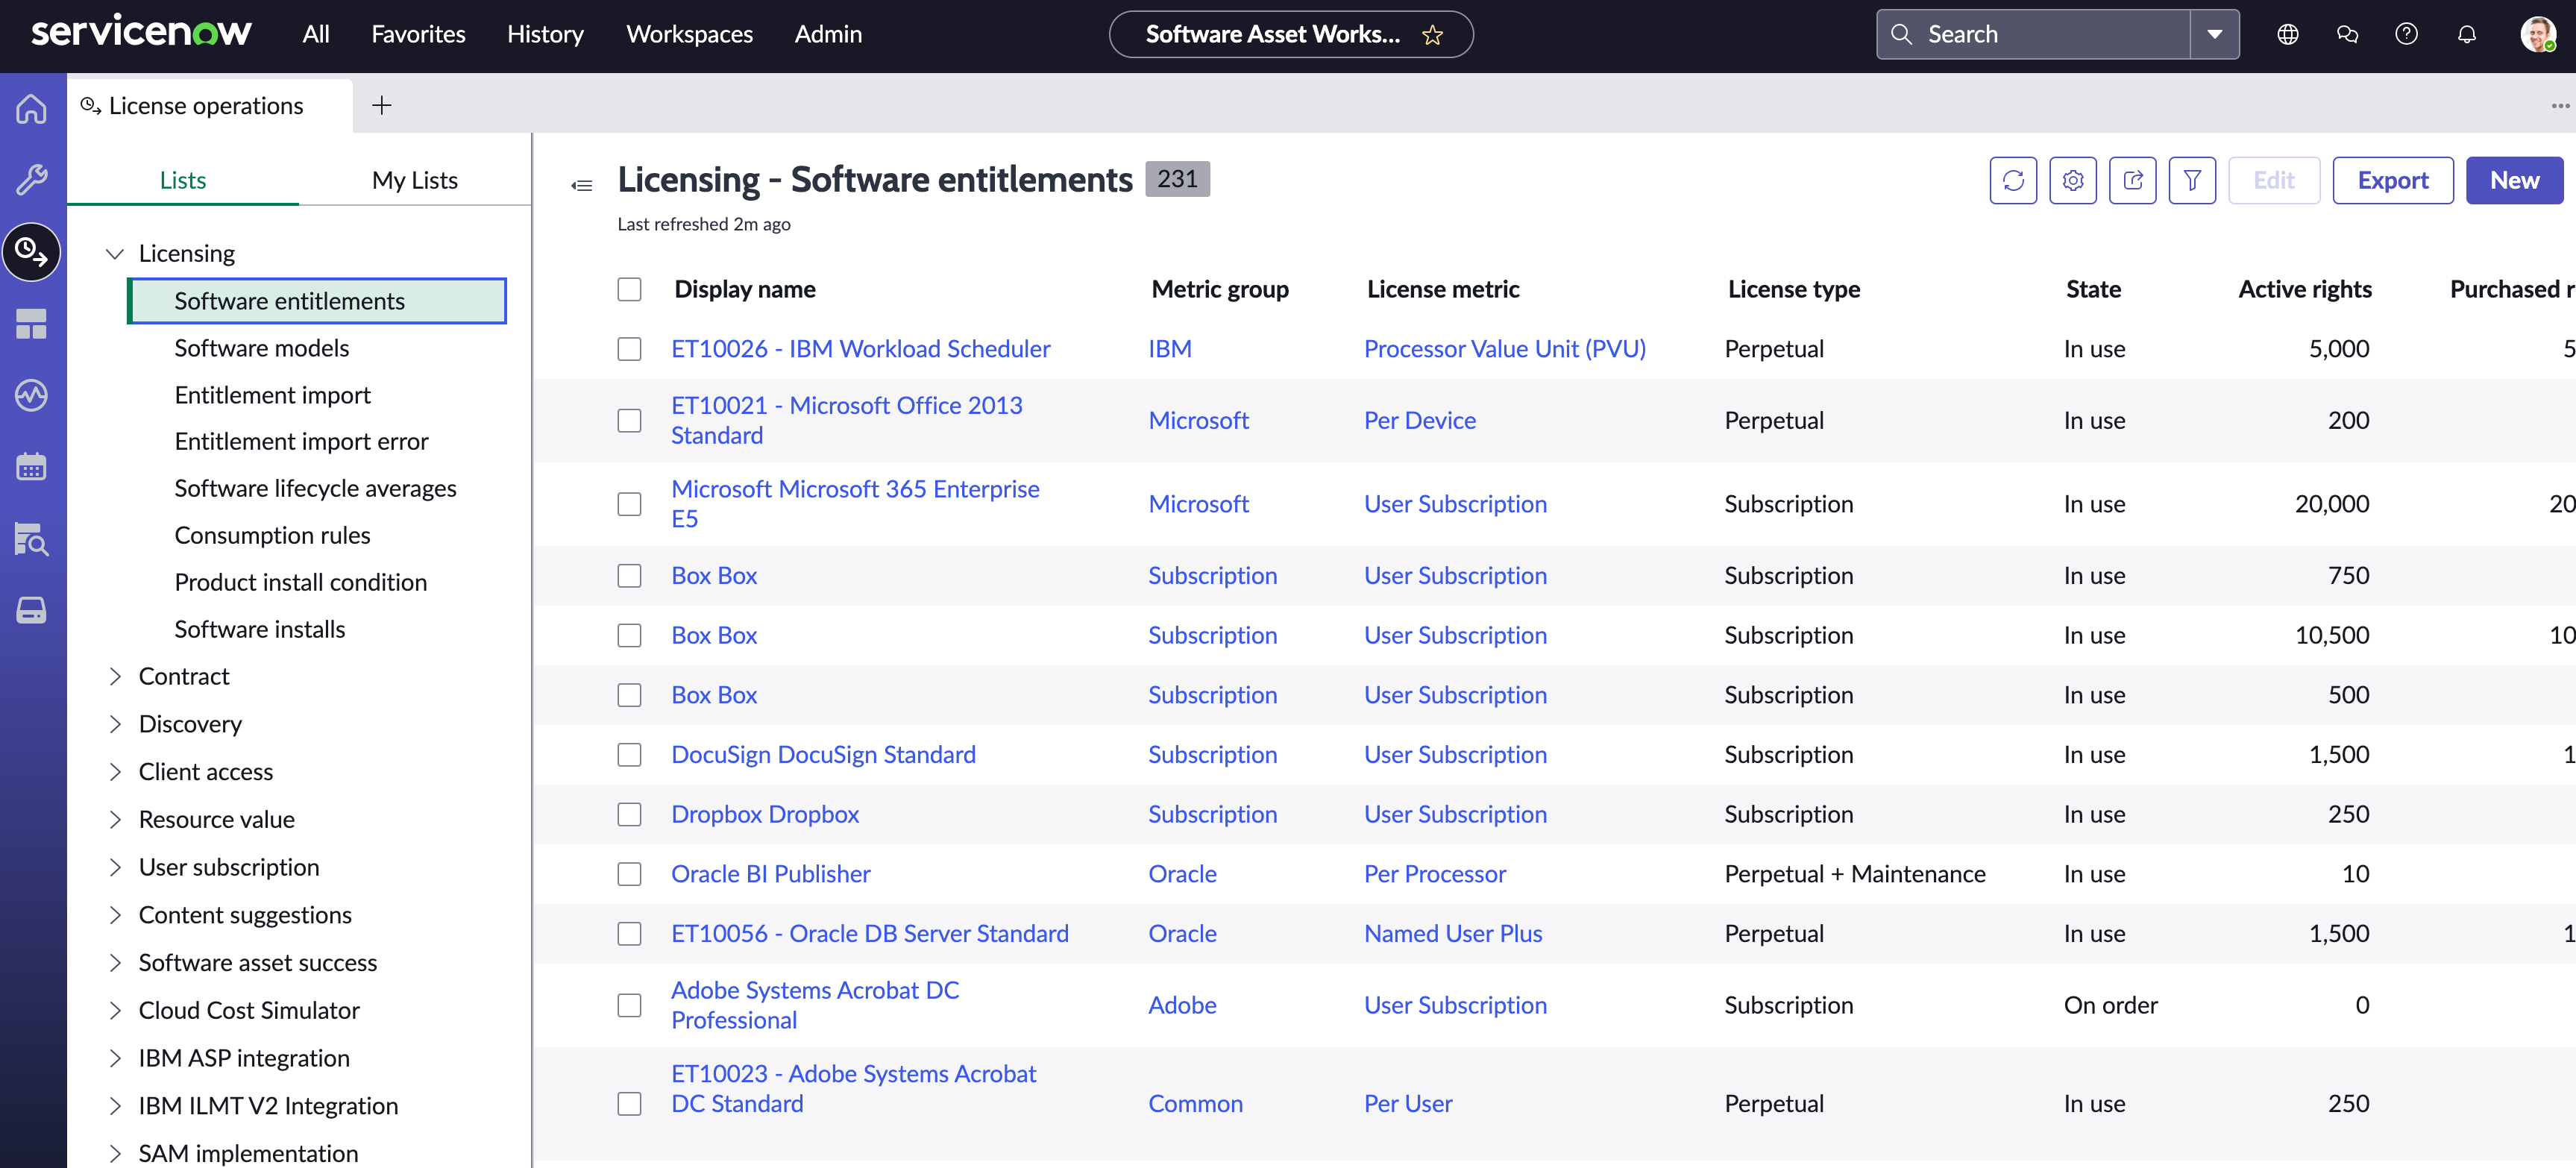The width and height of the screenshot is (2576, 1168).
Task: Open the help question mark icon
Action: 2407,35
